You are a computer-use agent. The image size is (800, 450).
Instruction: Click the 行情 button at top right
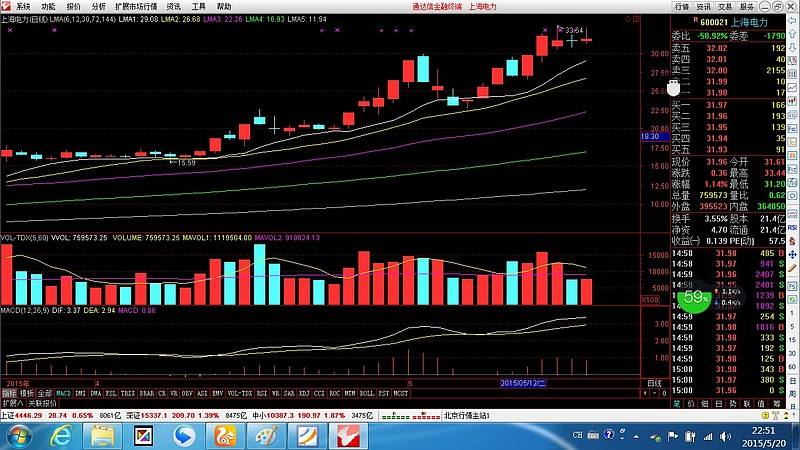click(682, 7)
